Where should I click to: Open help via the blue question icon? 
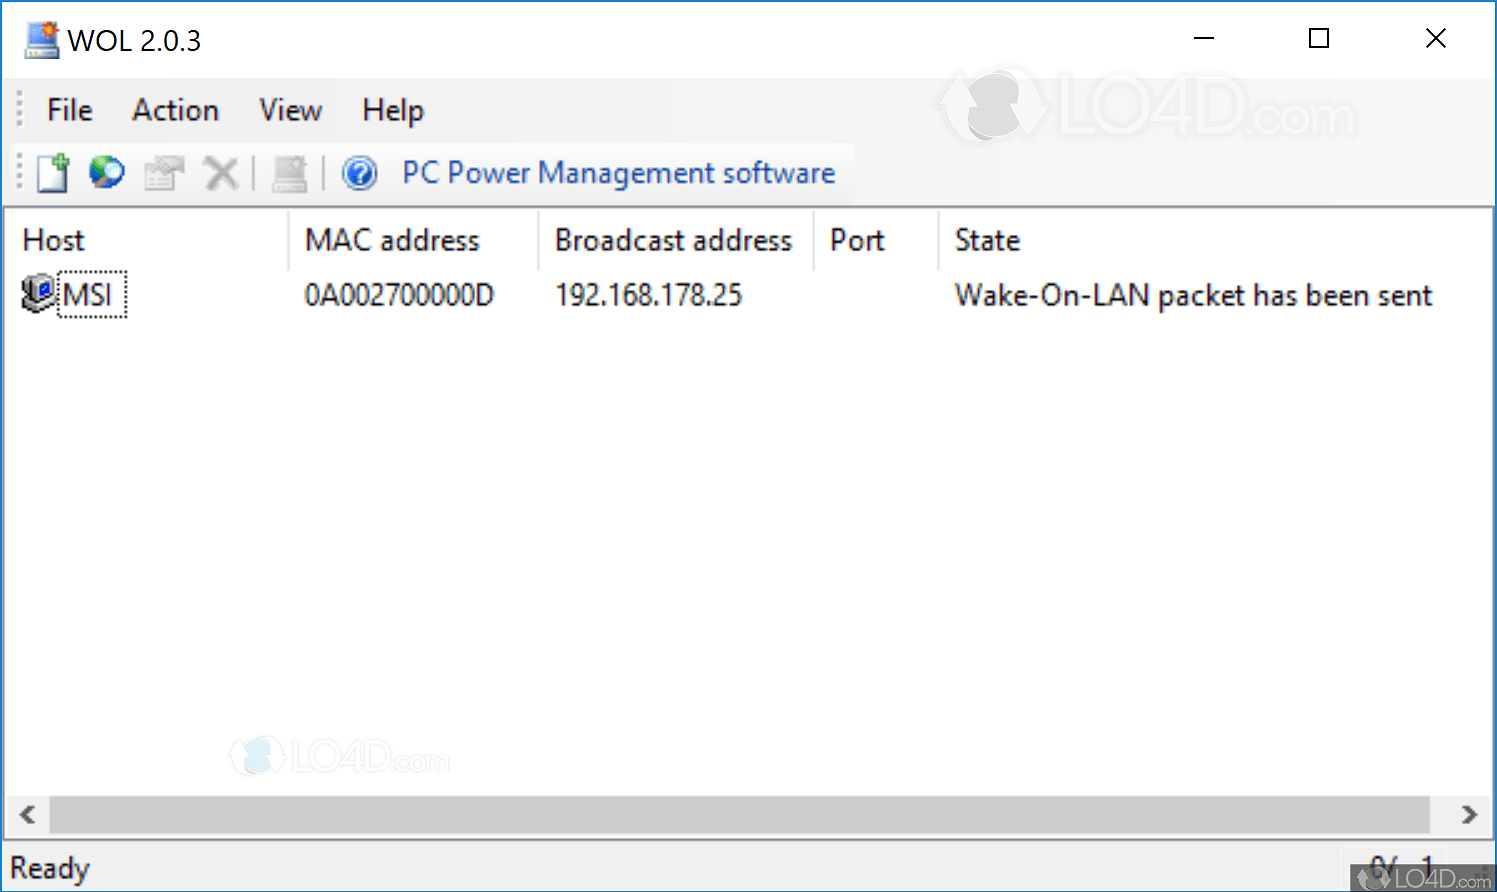point(360,173)
